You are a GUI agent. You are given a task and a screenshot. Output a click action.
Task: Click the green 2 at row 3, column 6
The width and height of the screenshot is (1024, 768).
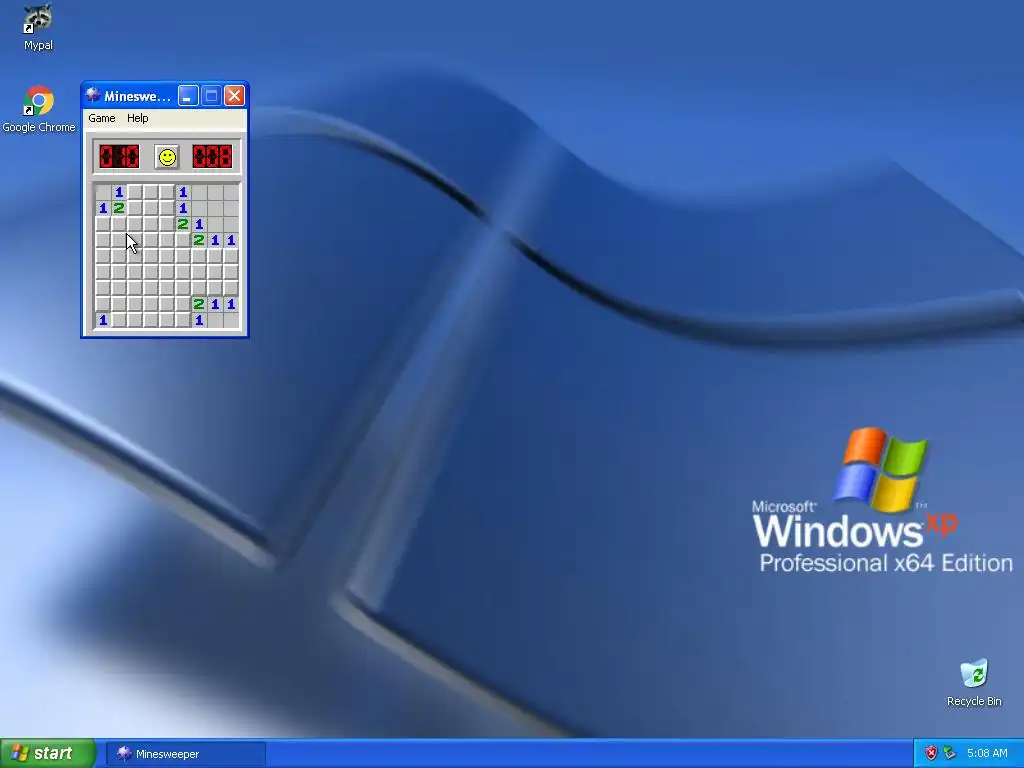click(x=183, y=224)
